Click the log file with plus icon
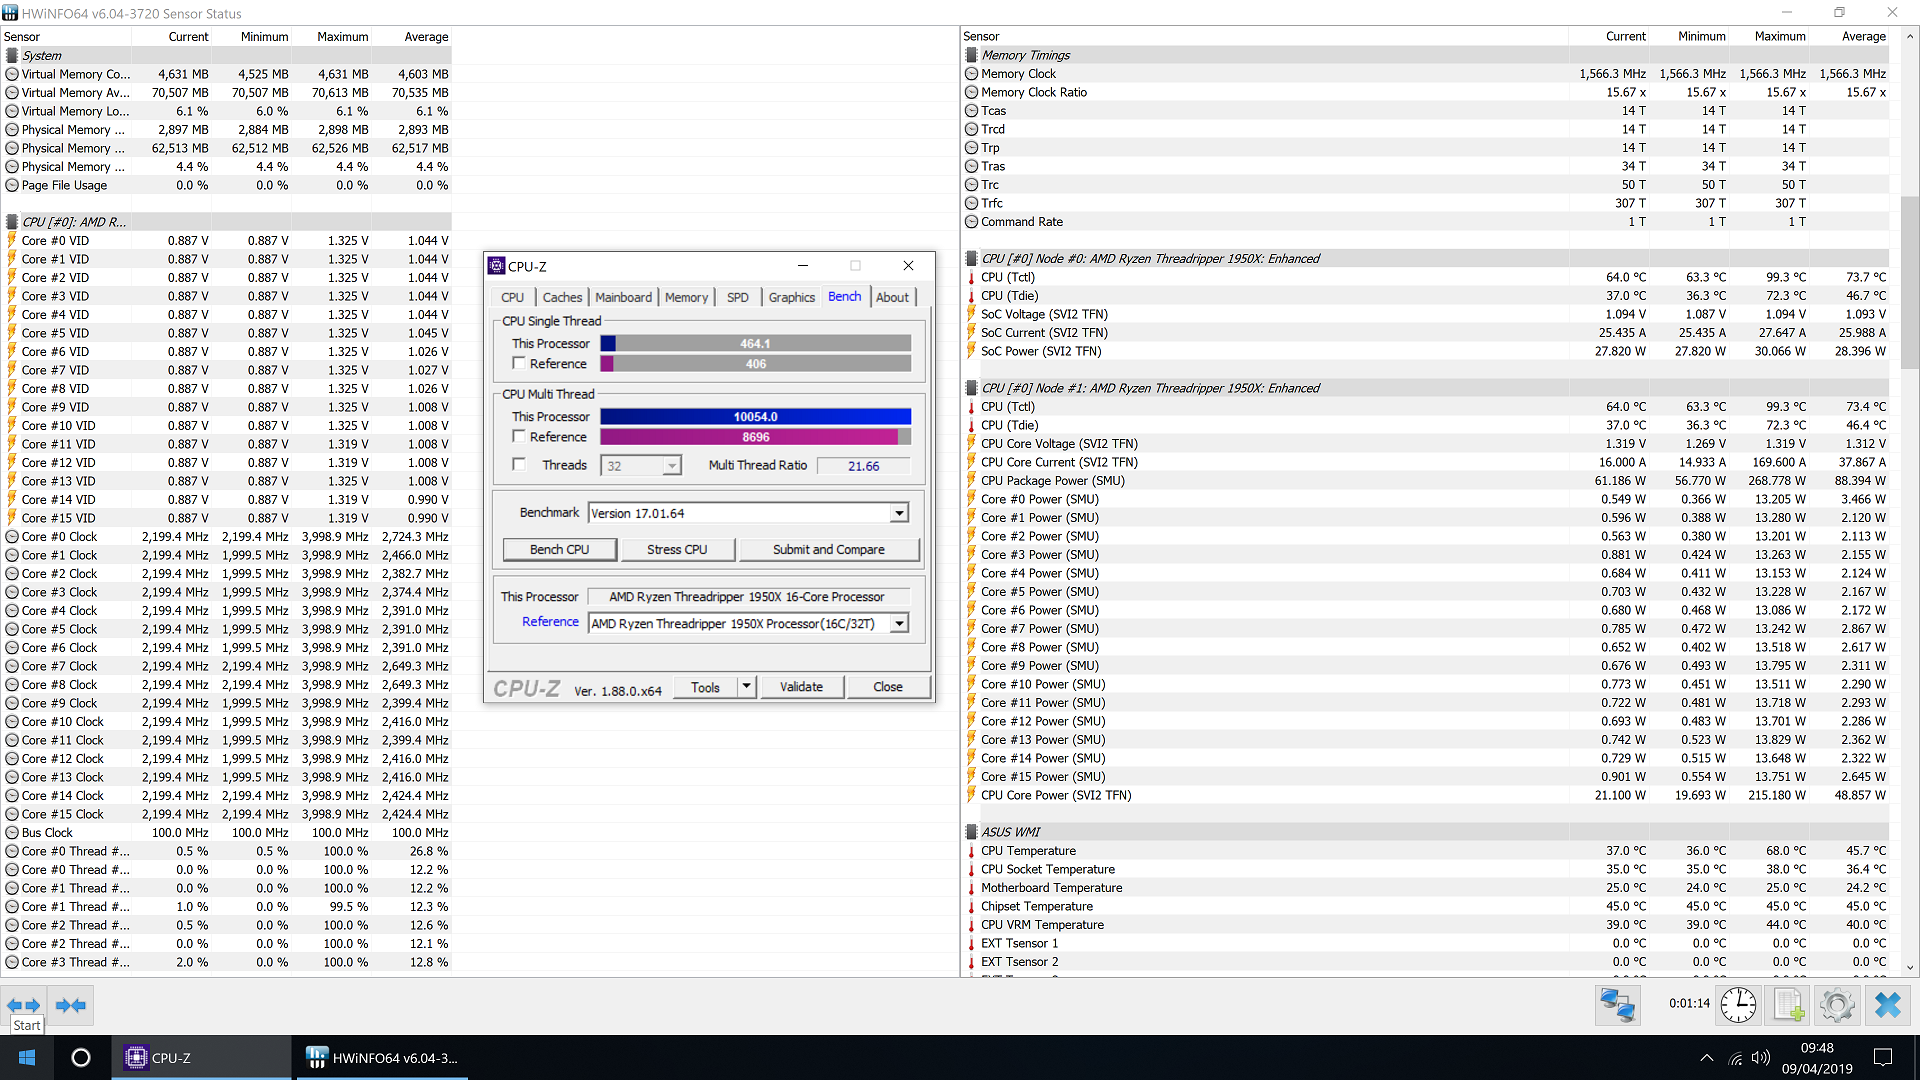Screen dimensions: 1920x1080 click(x=1788, y=1005)
